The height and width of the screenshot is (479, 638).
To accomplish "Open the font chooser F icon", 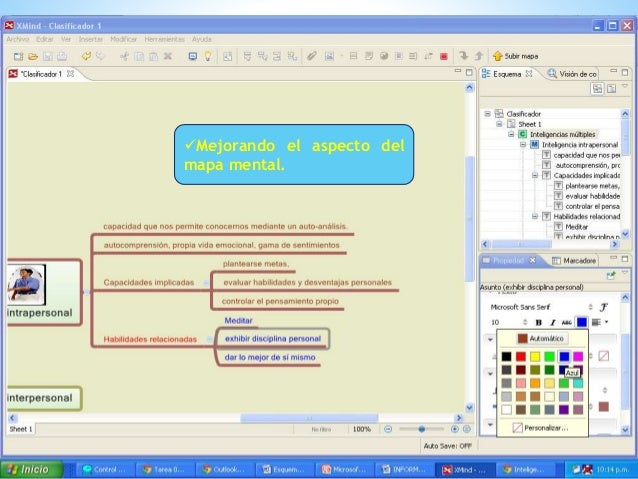I will [x=603, y=307].
